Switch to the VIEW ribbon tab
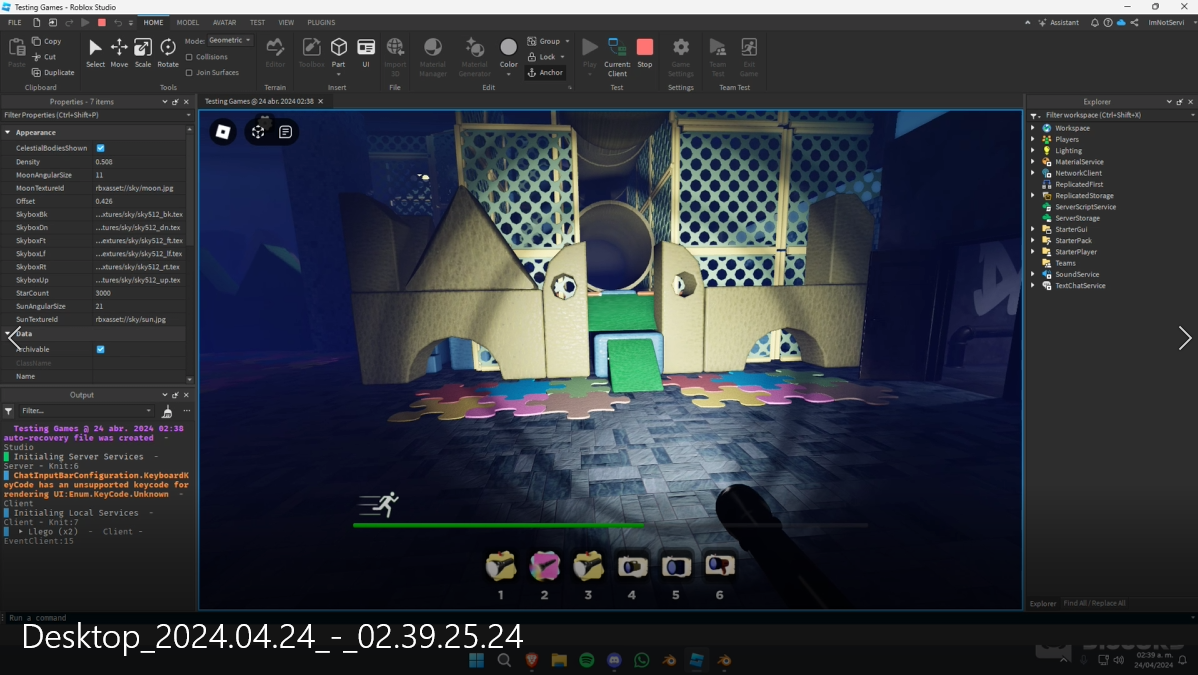Viewport: 1198px width, 675px height. 286,23
